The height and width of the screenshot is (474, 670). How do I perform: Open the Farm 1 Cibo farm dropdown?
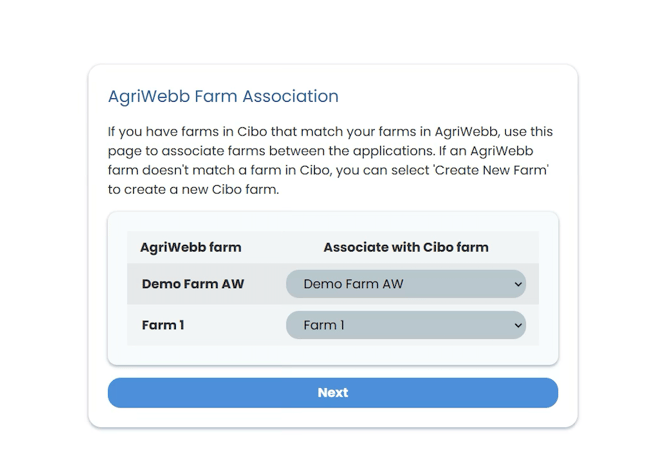[x=405, y=325]
